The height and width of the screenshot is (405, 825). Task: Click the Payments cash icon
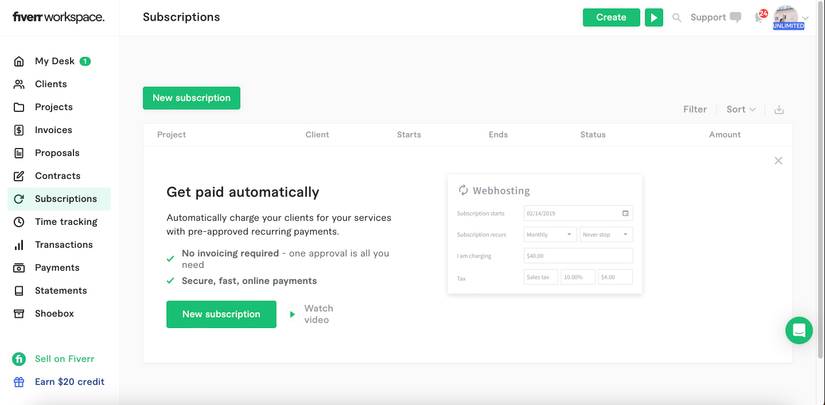19,268
